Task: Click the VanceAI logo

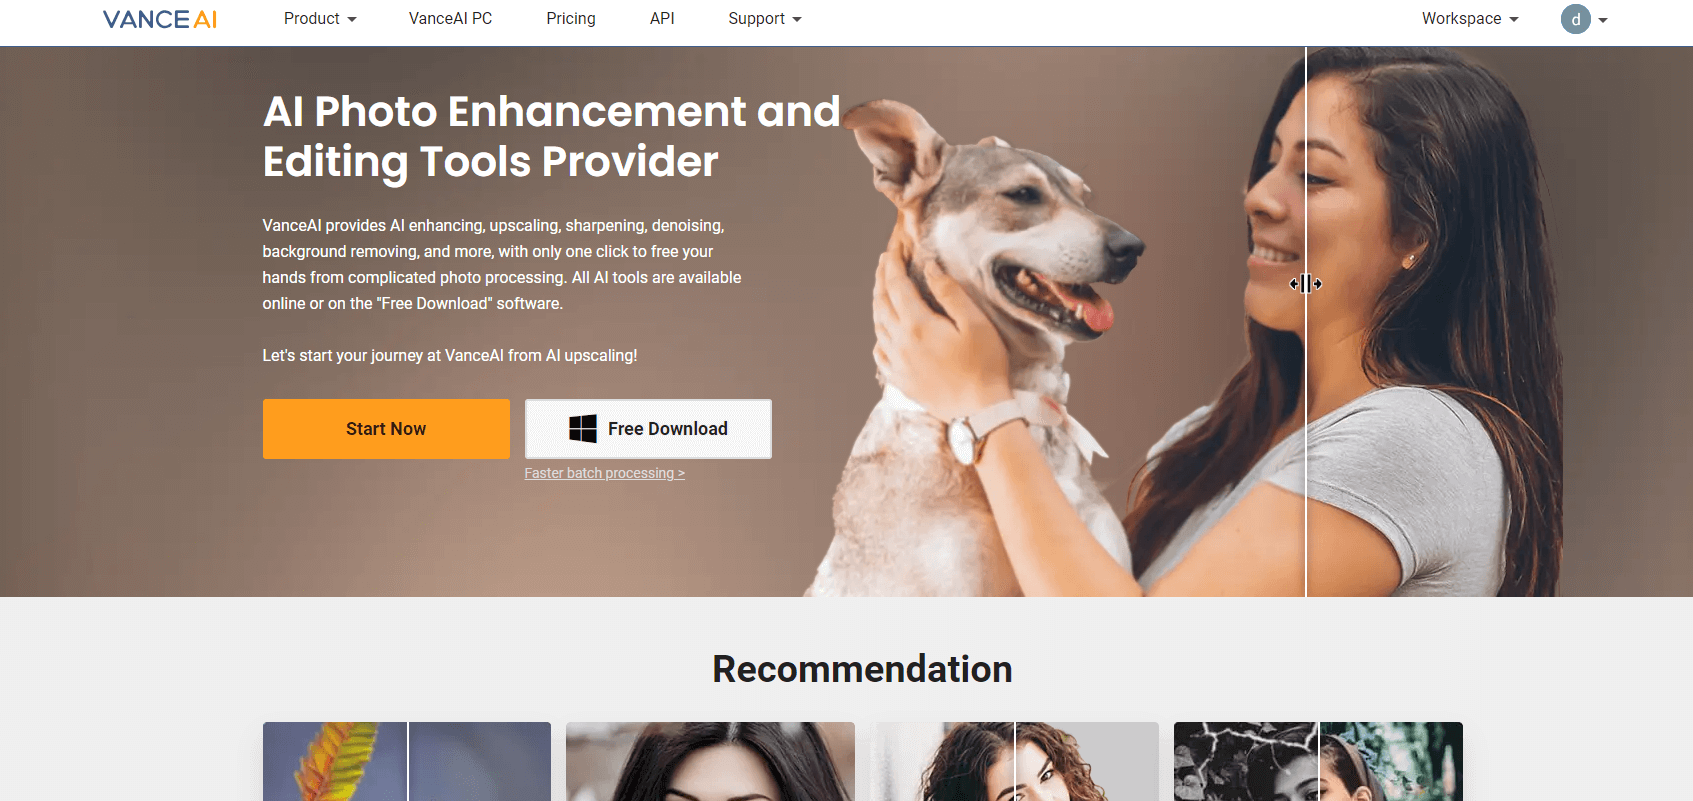Action: 160,19
